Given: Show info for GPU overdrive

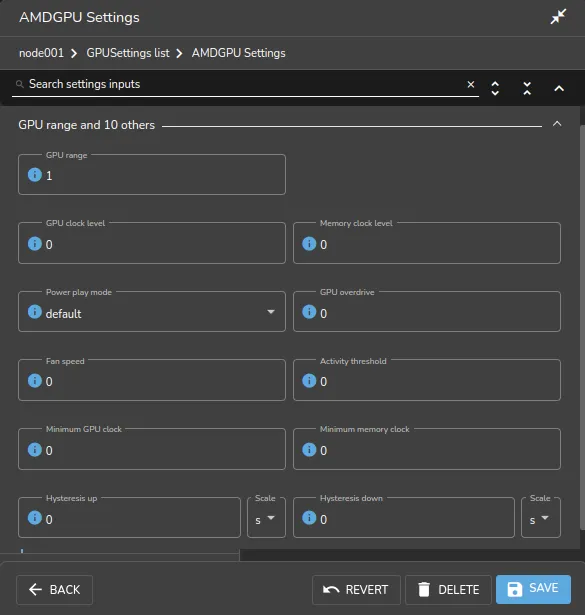Looking at the screenshot, I should click(x=309, y=312).
